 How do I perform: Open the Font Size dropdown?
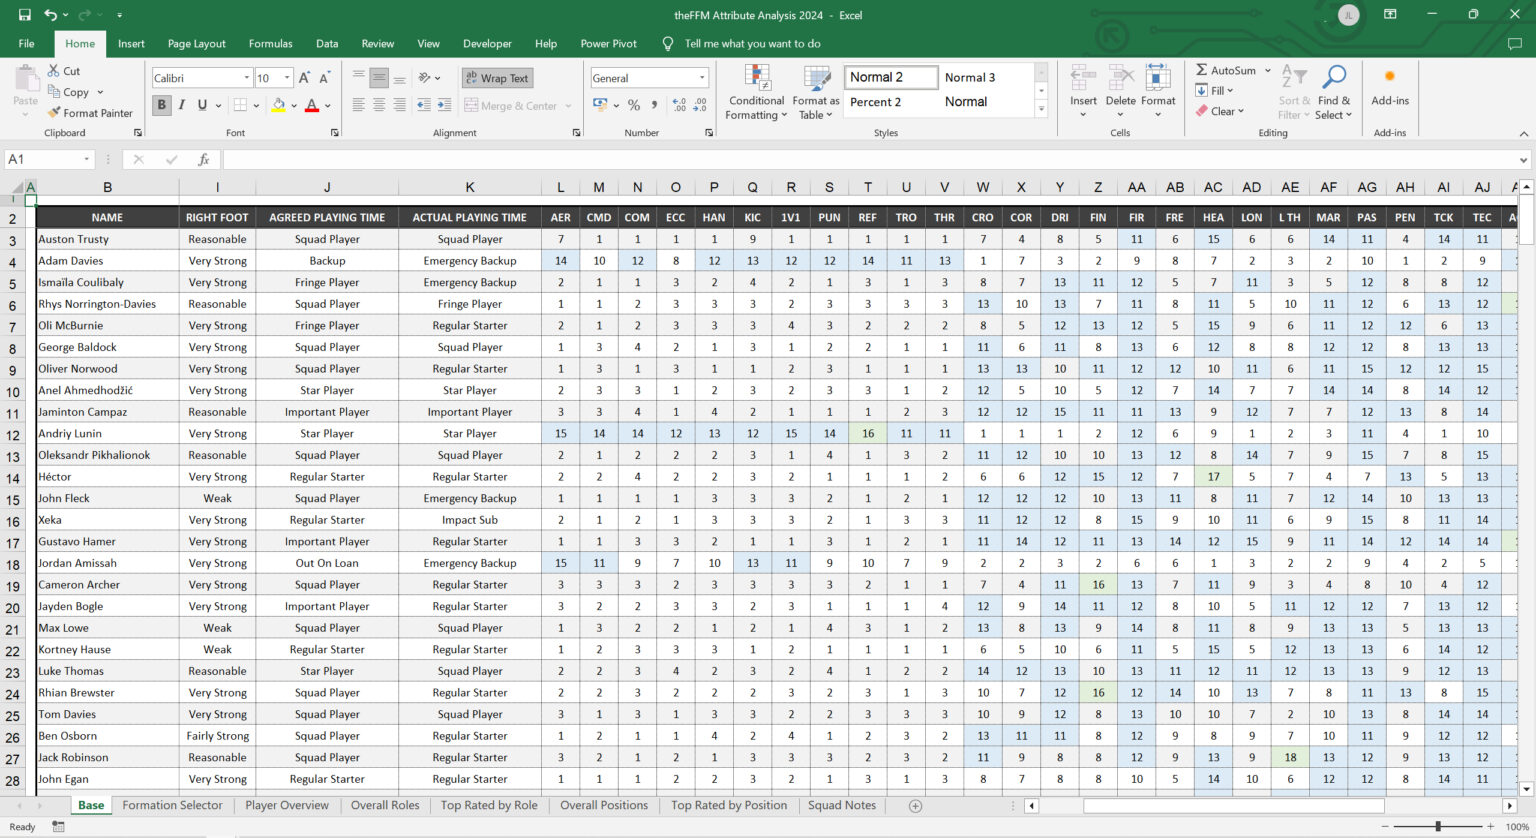pyautogui.click(x=289, y=77)
